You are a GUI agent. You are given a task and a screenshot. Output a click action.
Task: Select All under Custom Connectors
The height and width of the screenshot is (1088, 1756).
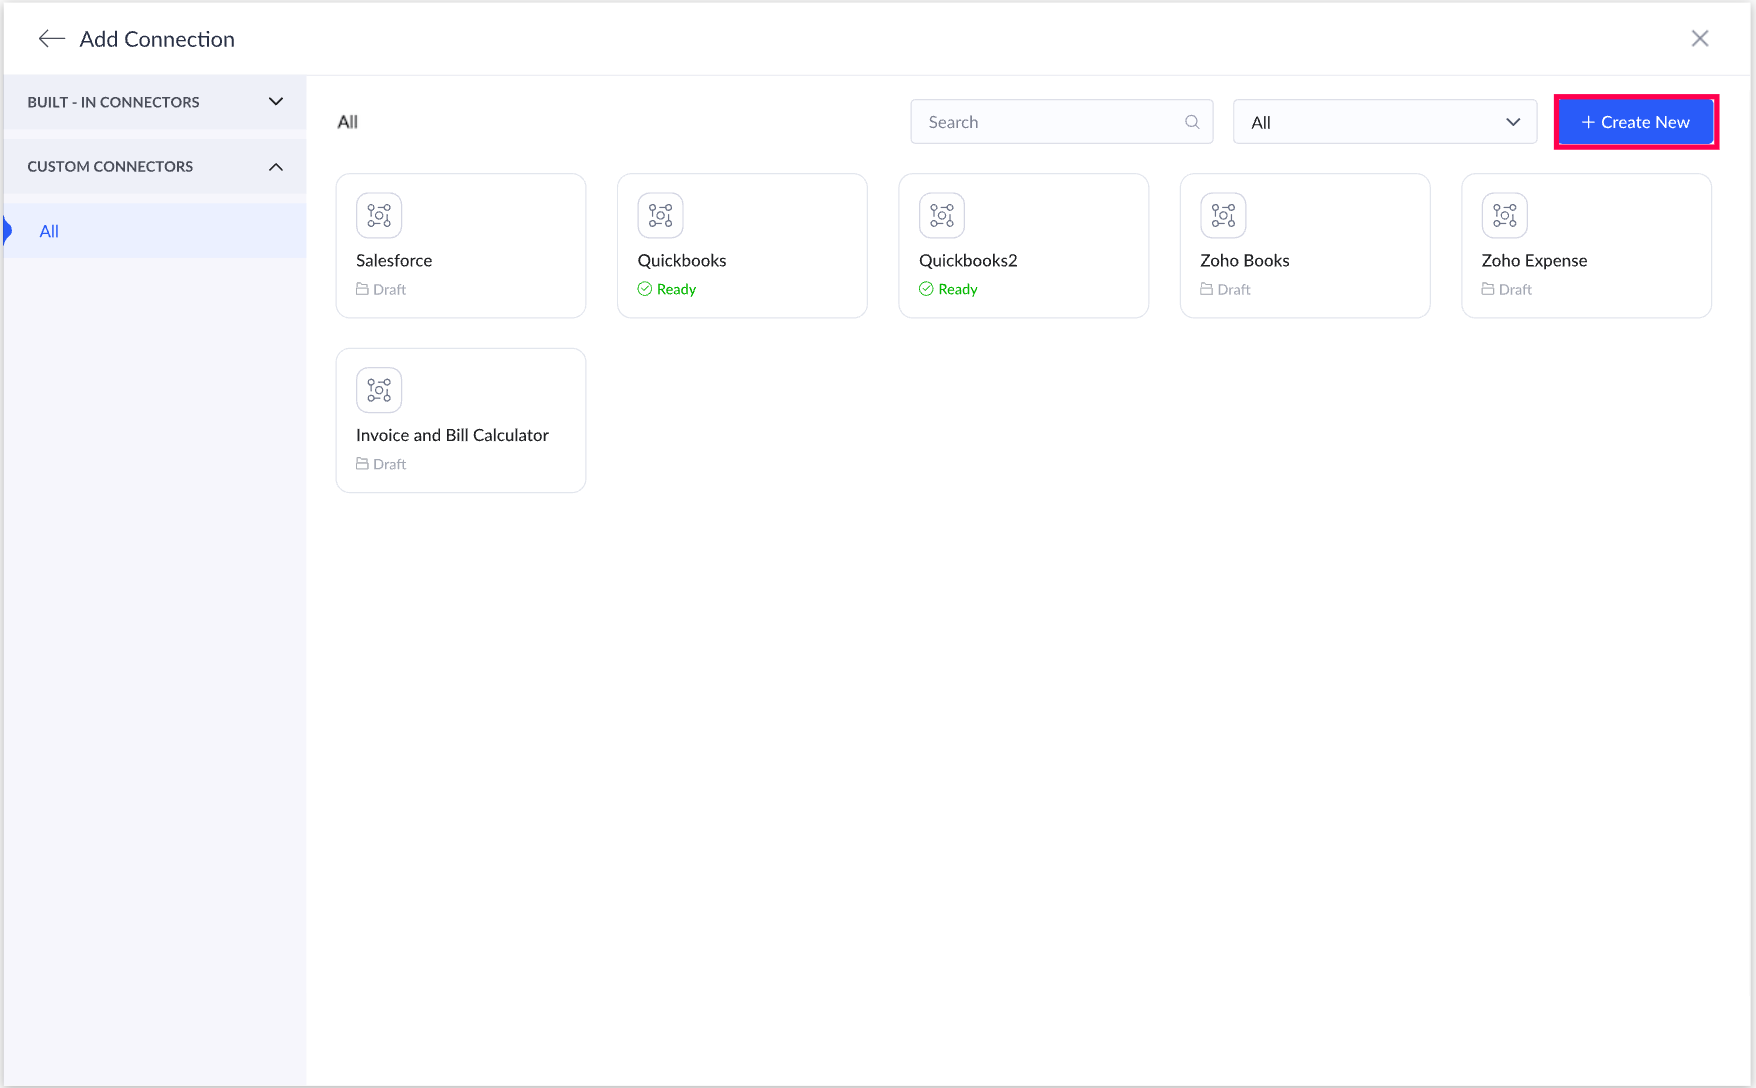[x=155, y=231]
